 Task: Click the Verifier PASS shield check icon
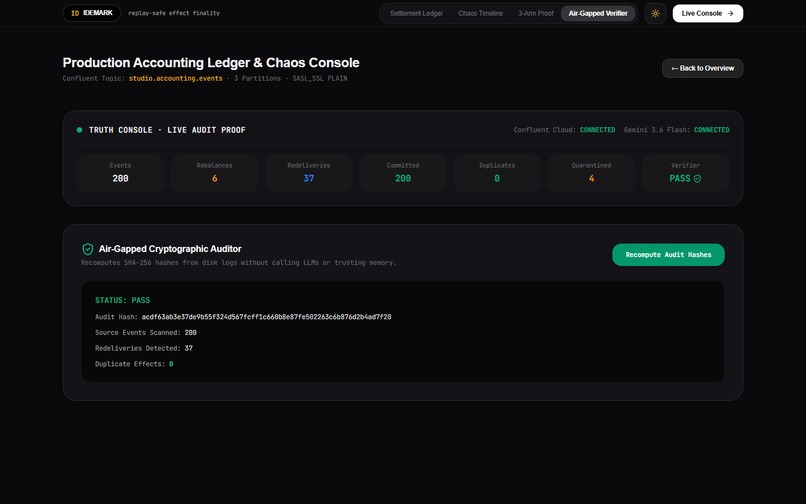click(x=698, y=178)
